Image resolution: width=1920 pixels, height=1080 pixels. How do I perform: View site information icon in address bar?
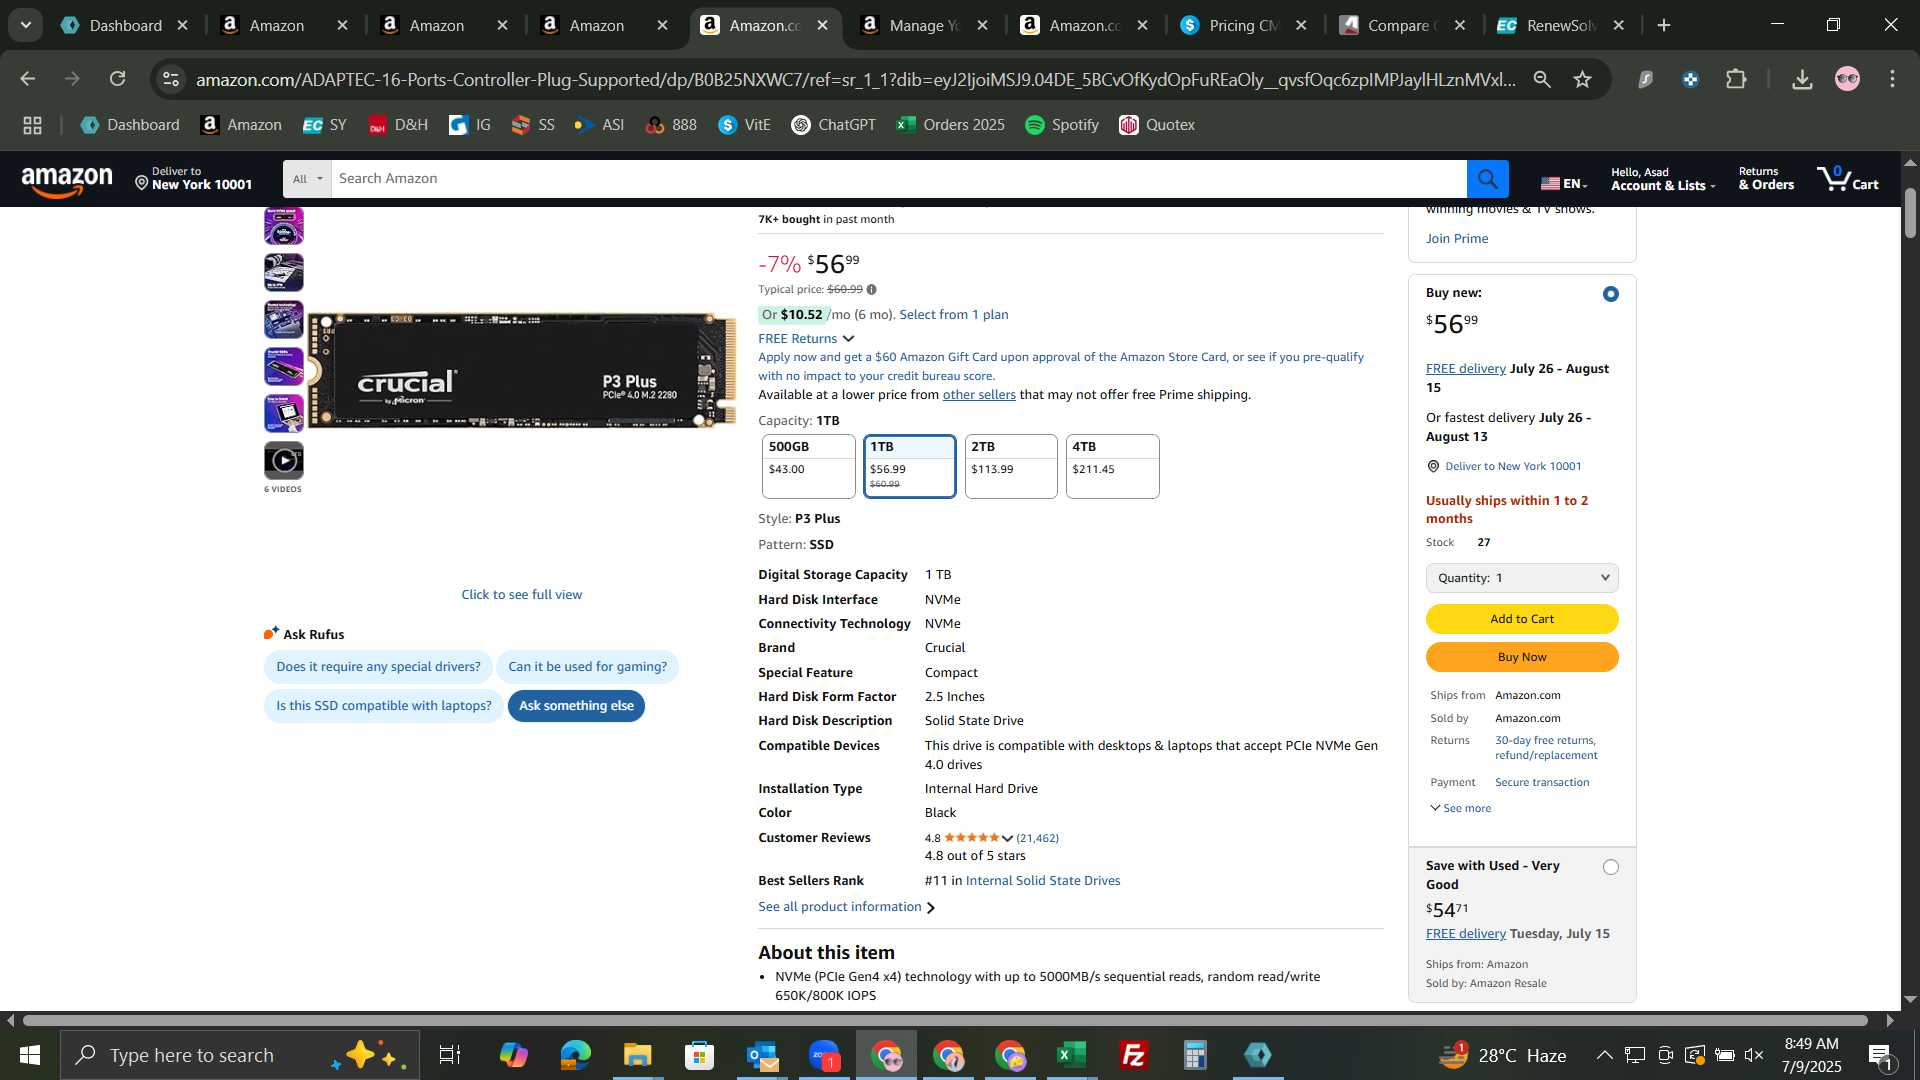(x=172, y=79)
